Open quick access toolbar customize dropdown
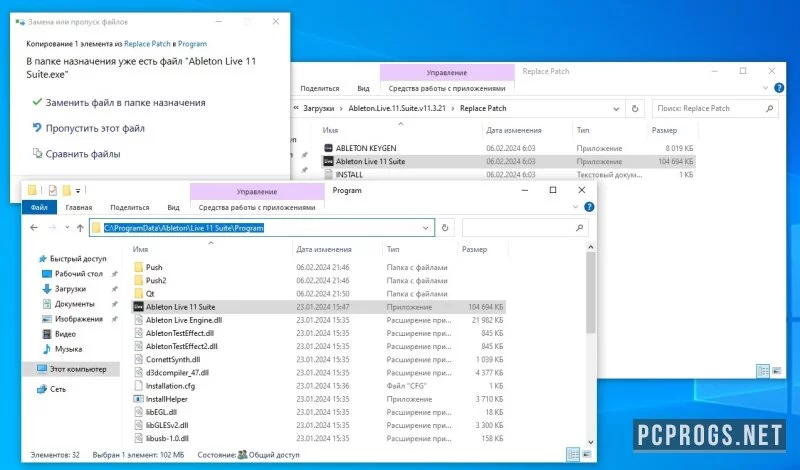Image resolution: width=800 pixels, height=470 pixels. coord(78,191)
